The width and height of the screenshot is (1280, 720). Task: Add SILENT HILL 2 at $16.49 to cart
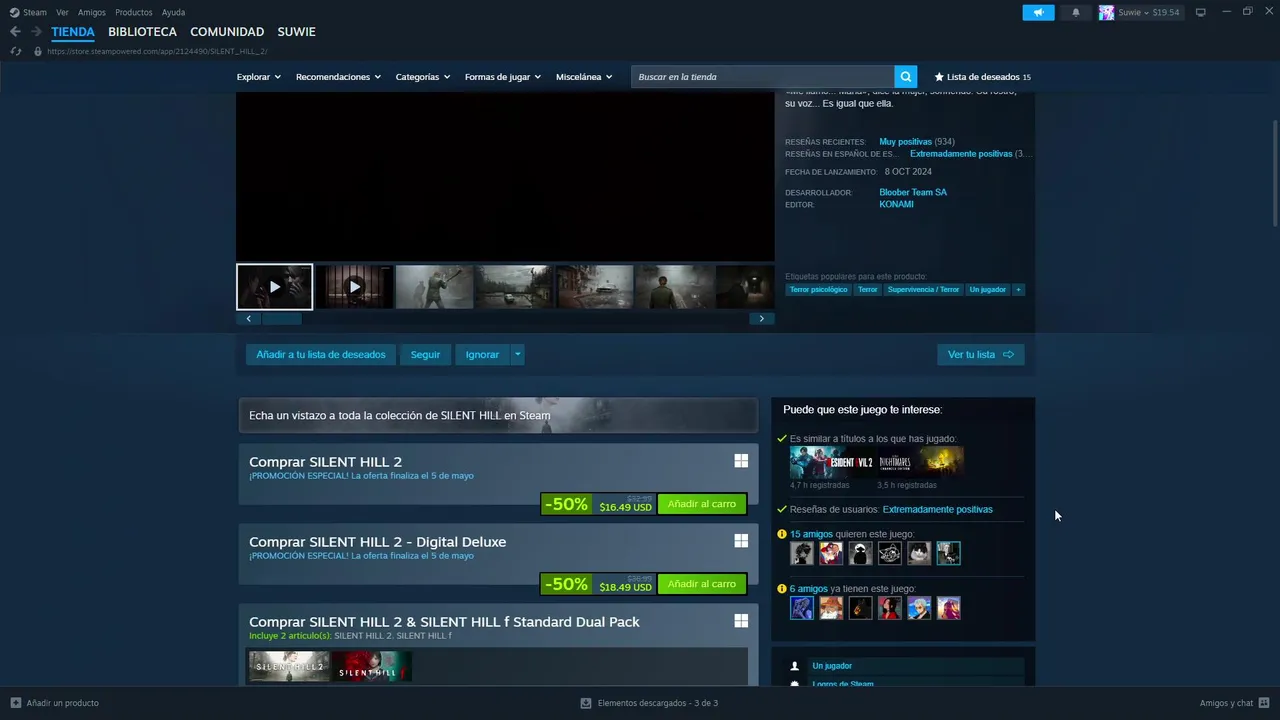pyautogui.click(x=702, y=504)
